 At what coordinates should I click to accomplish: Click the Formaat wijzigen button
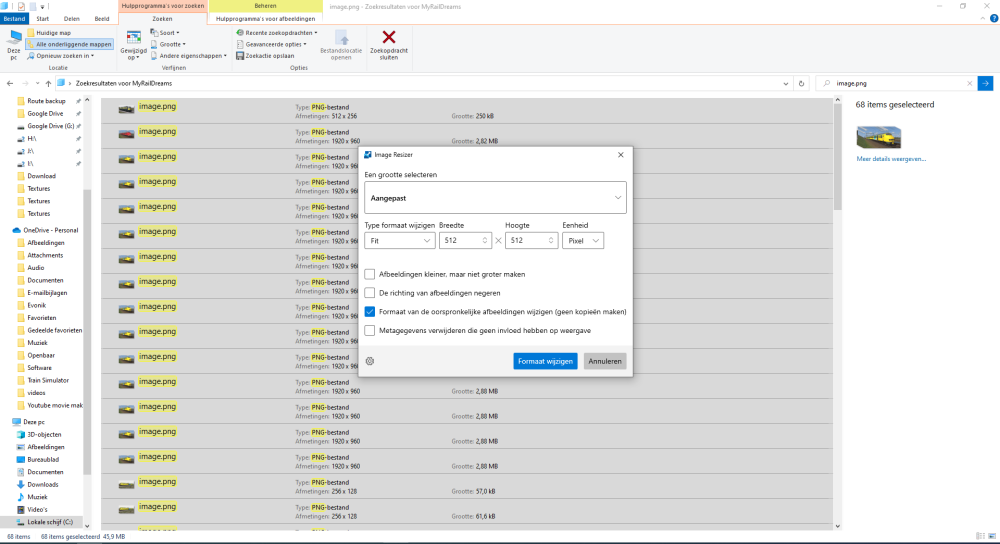545,361
